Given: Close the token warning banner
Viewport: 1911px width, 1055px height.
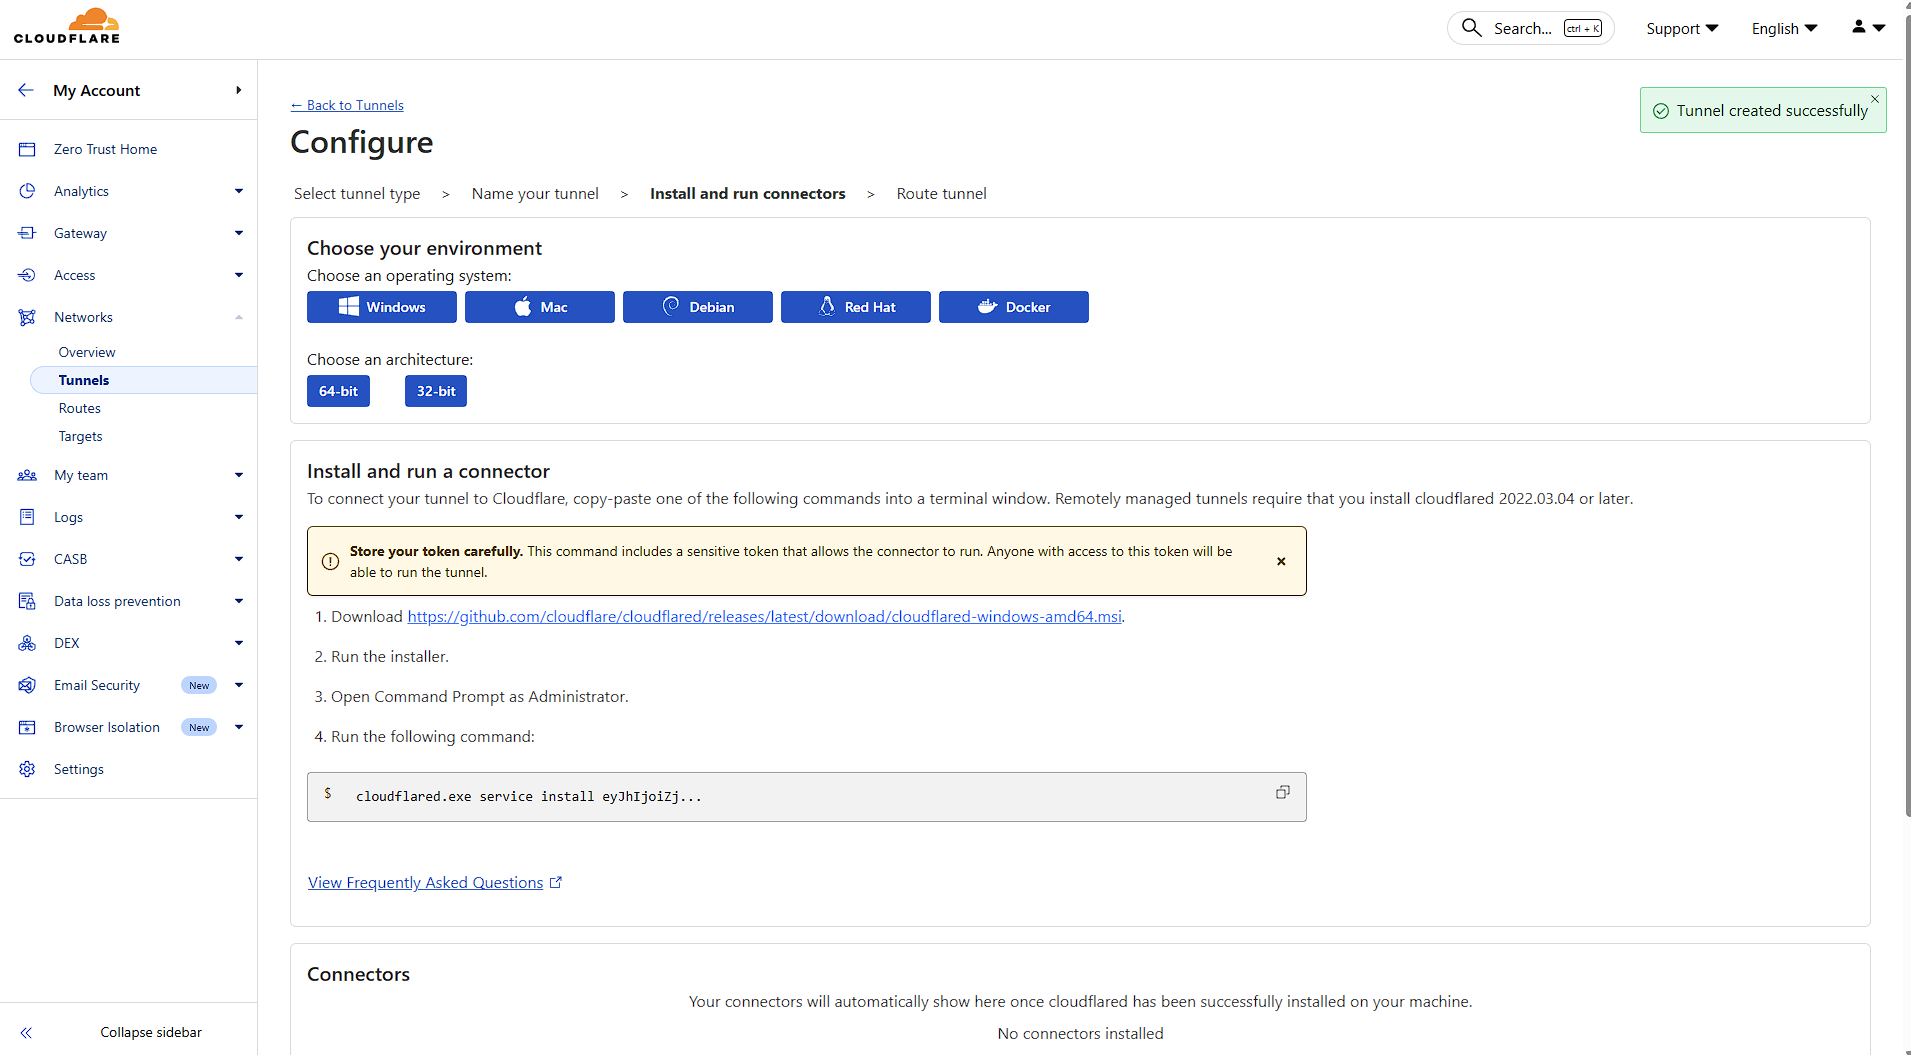Looking at the screenshot, I should pyautogui.click(x=1281, y=561).
